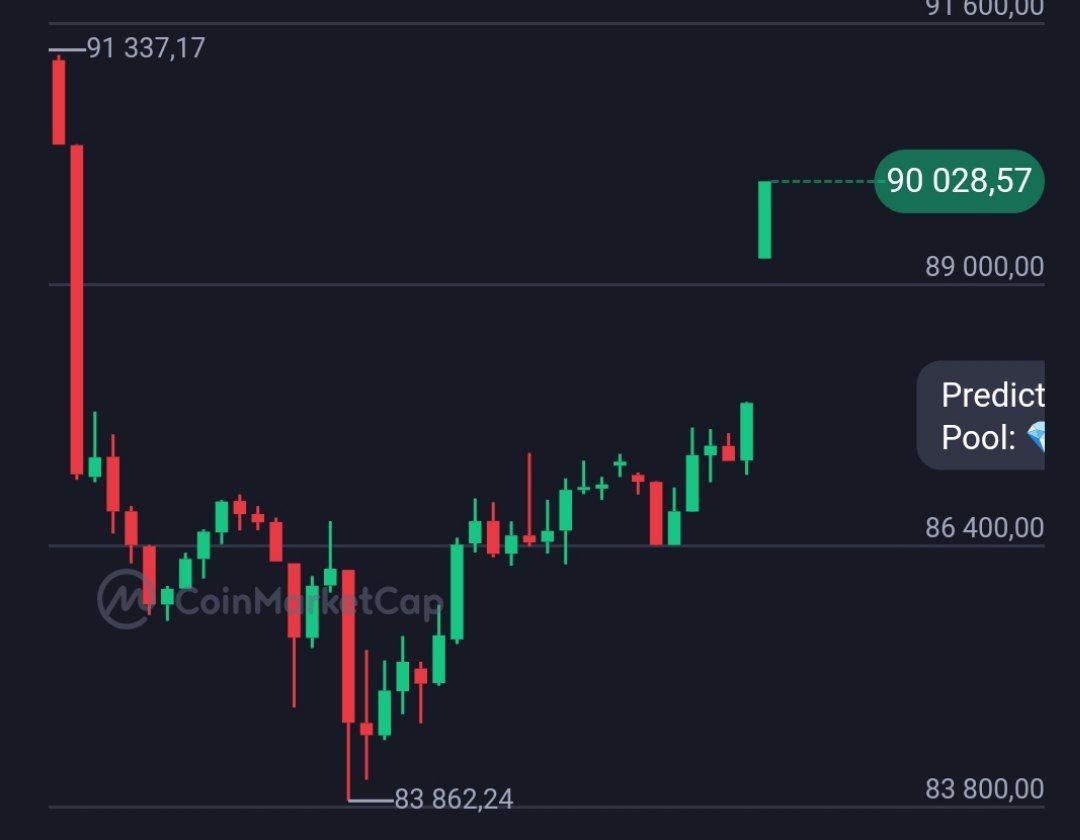This screenshot has width=1080, height=840.
Task: Tap the Pool: label in the side card
Action: click(979, 437)
